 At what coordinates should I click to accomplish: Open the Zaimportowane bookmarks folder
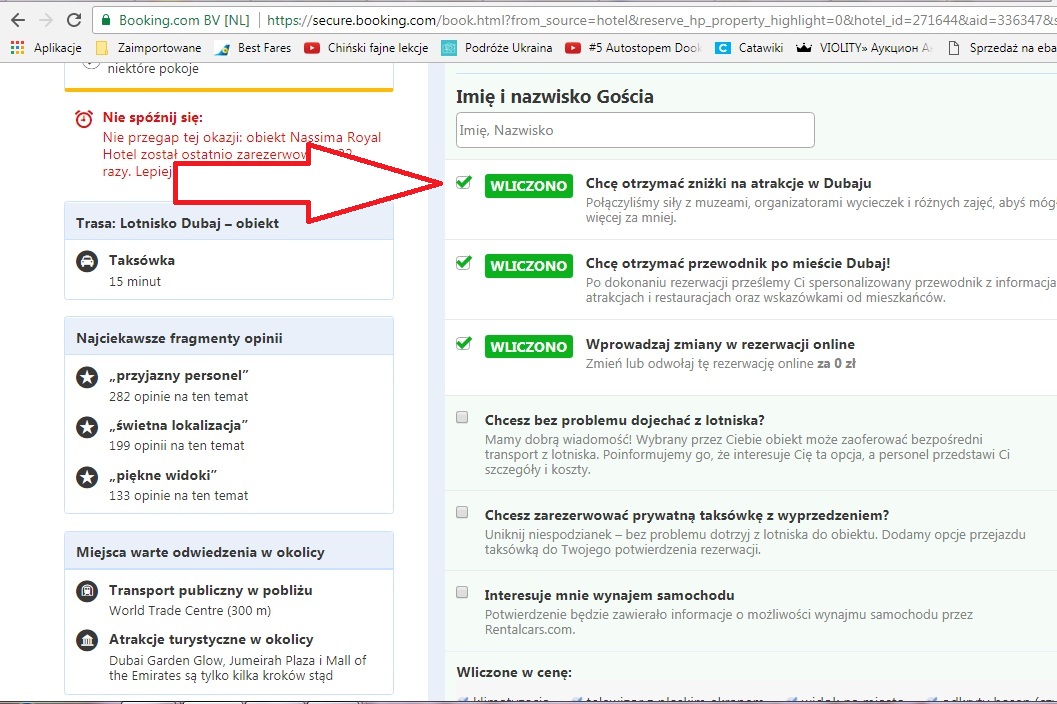tap(148, 48)
